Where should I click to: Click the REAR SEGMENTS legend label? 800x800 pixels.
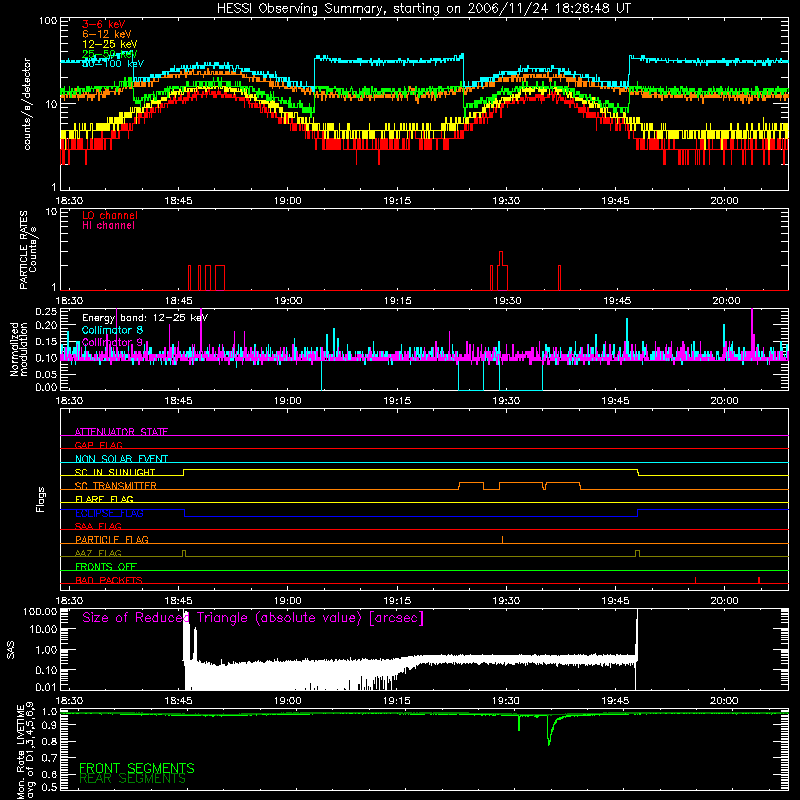[x=132, y=779]
